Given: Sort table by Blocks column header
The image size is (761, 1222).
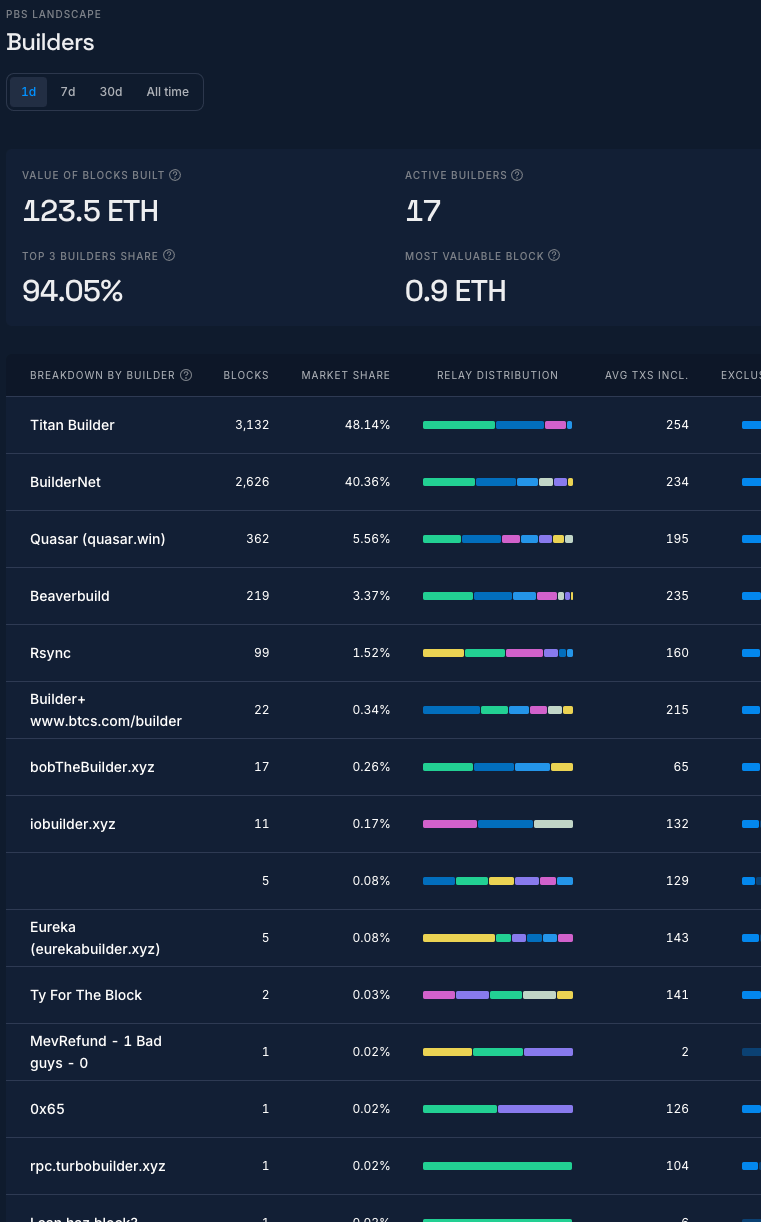Looking at the screenshot, I should pos(246,376).
